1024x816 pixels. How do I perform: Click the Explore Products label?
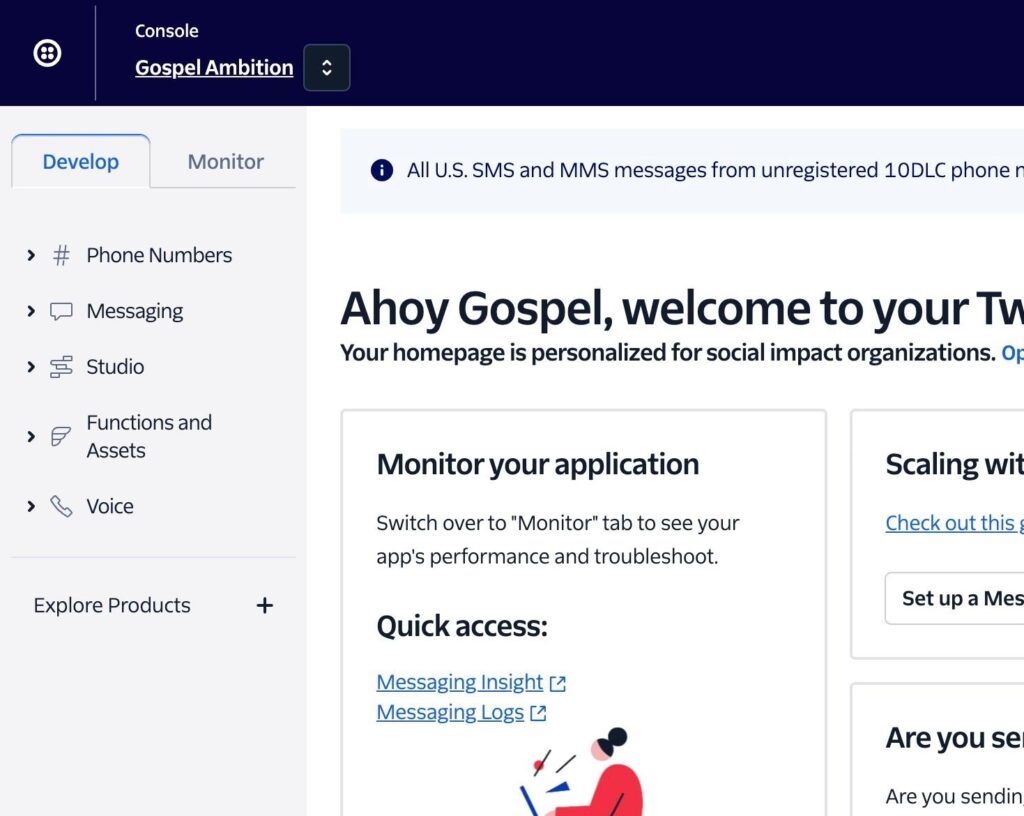[112, 606]
